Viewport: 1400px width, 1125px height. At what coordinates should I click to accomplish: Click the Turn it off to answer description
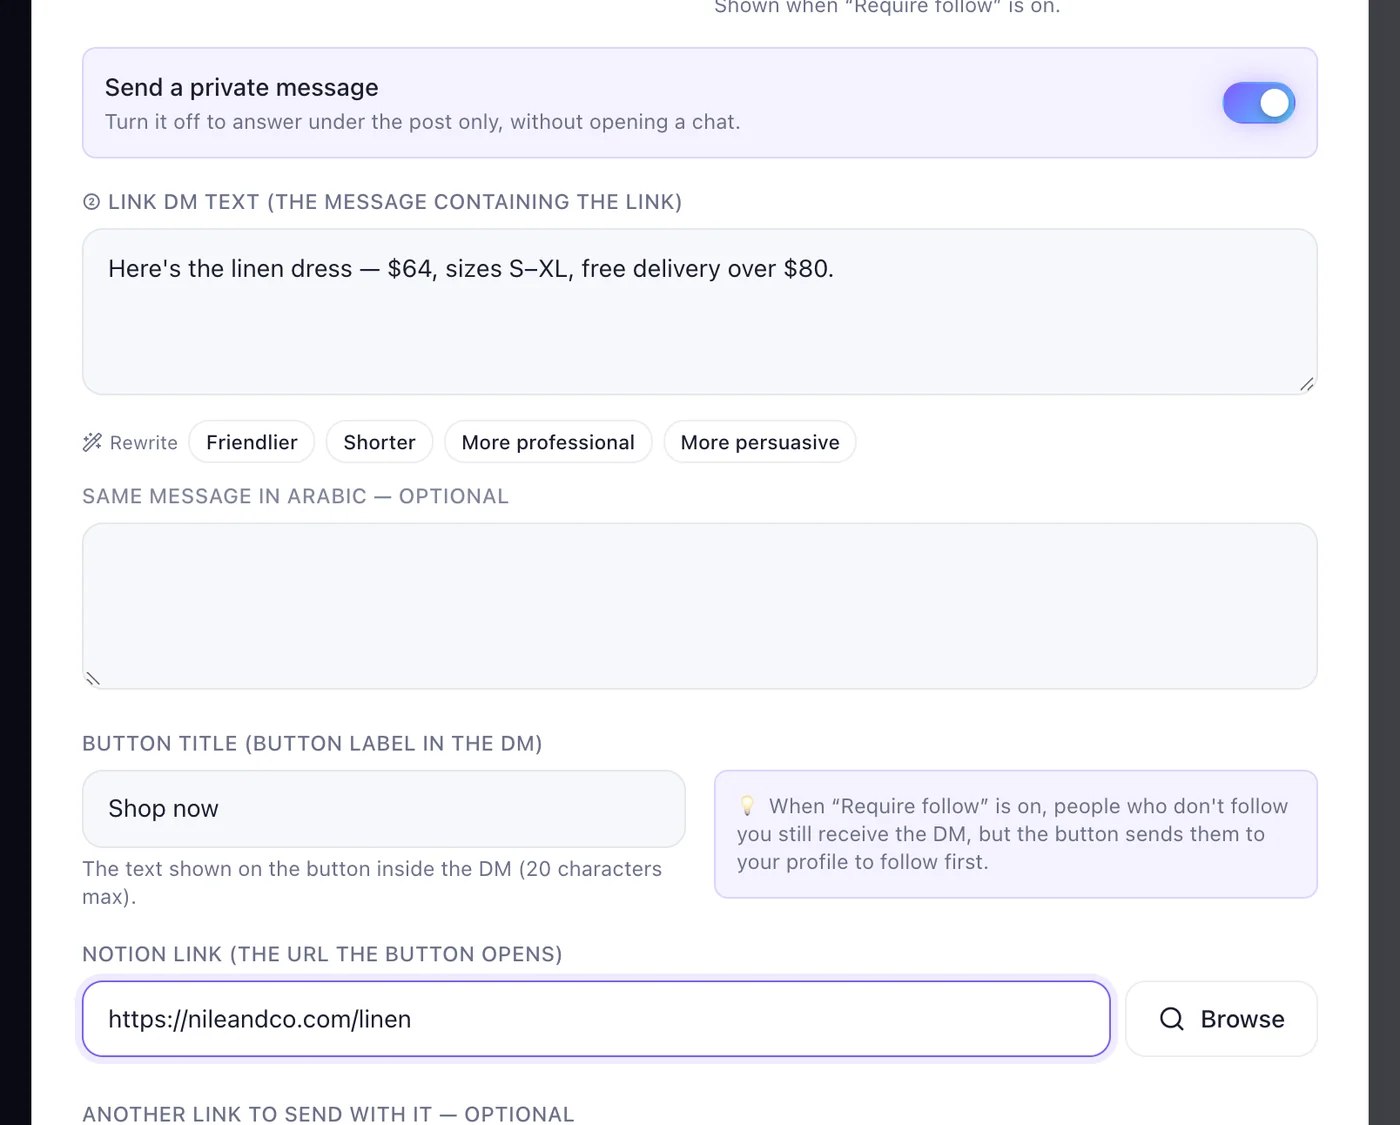pyautogui.click(x=422, y=122)
